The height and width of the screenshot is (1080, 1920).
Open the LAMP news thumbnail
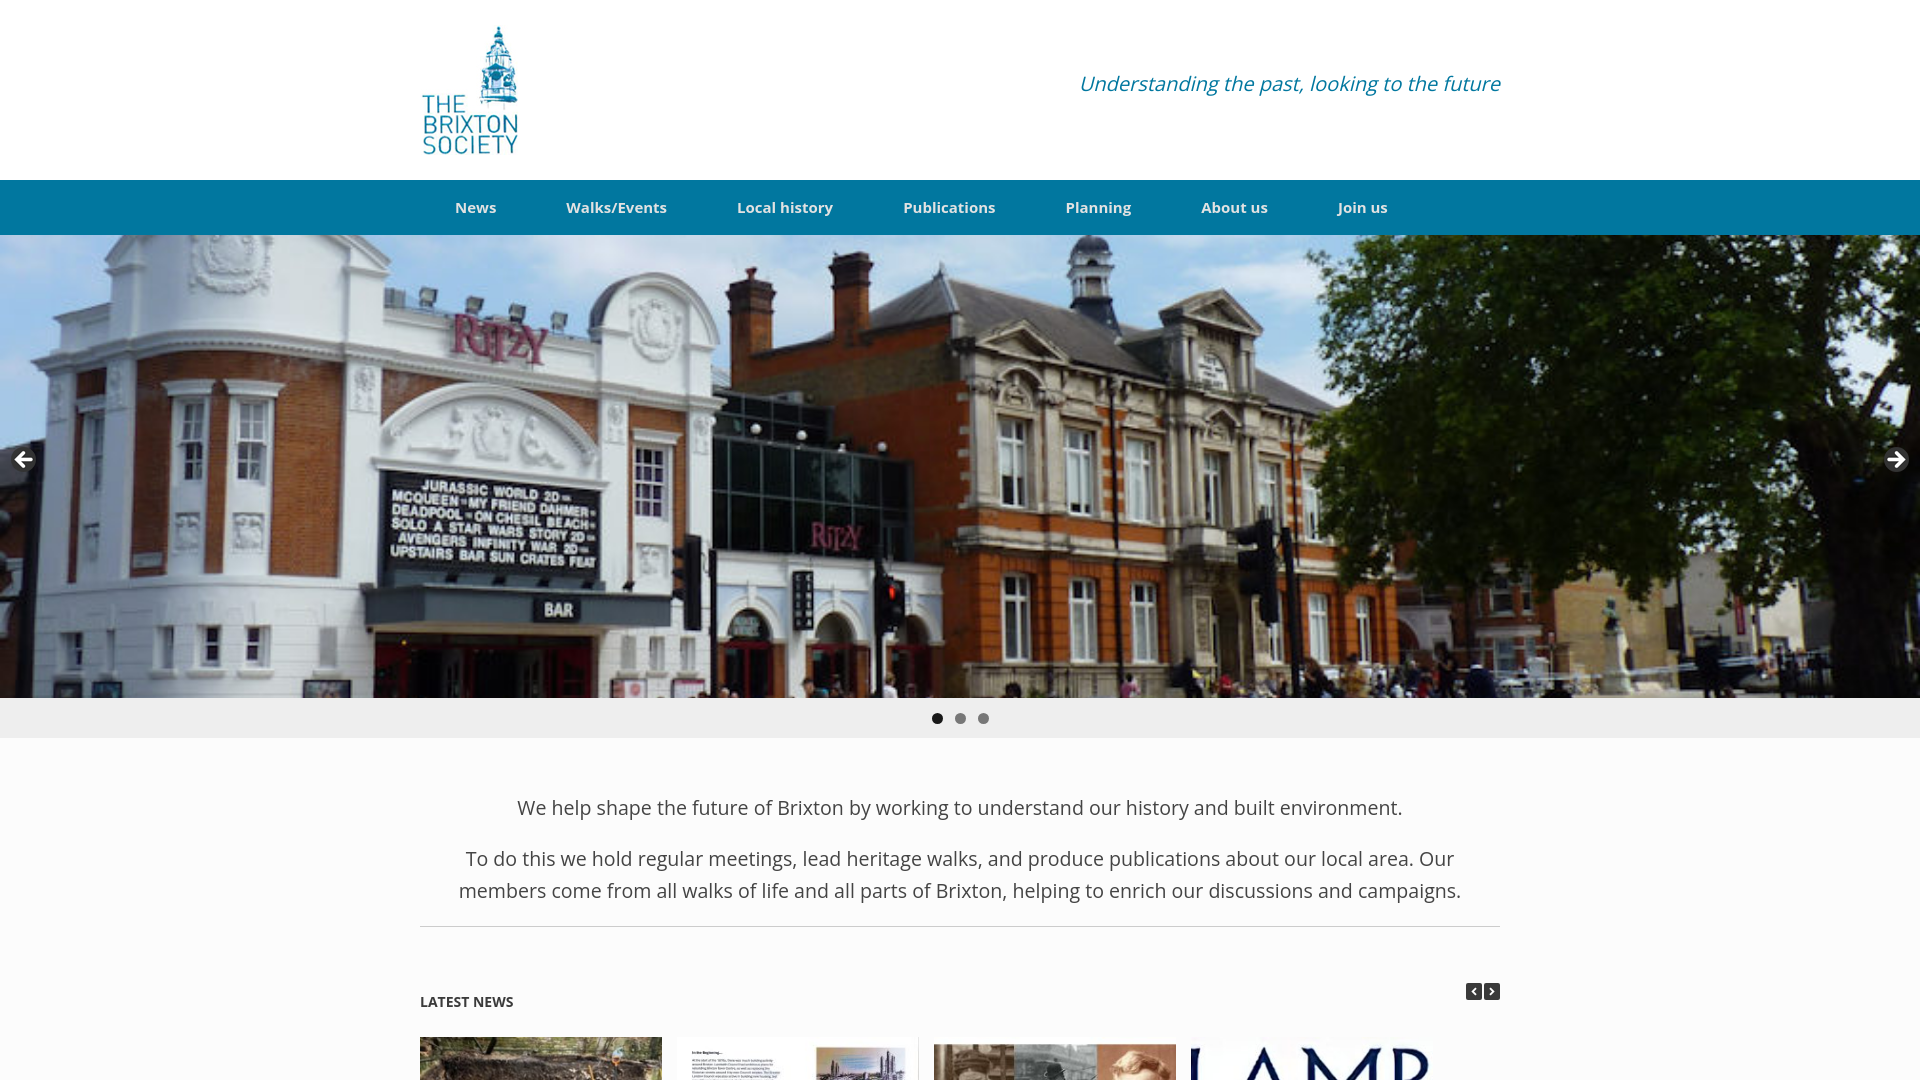pos(1311,1058)
